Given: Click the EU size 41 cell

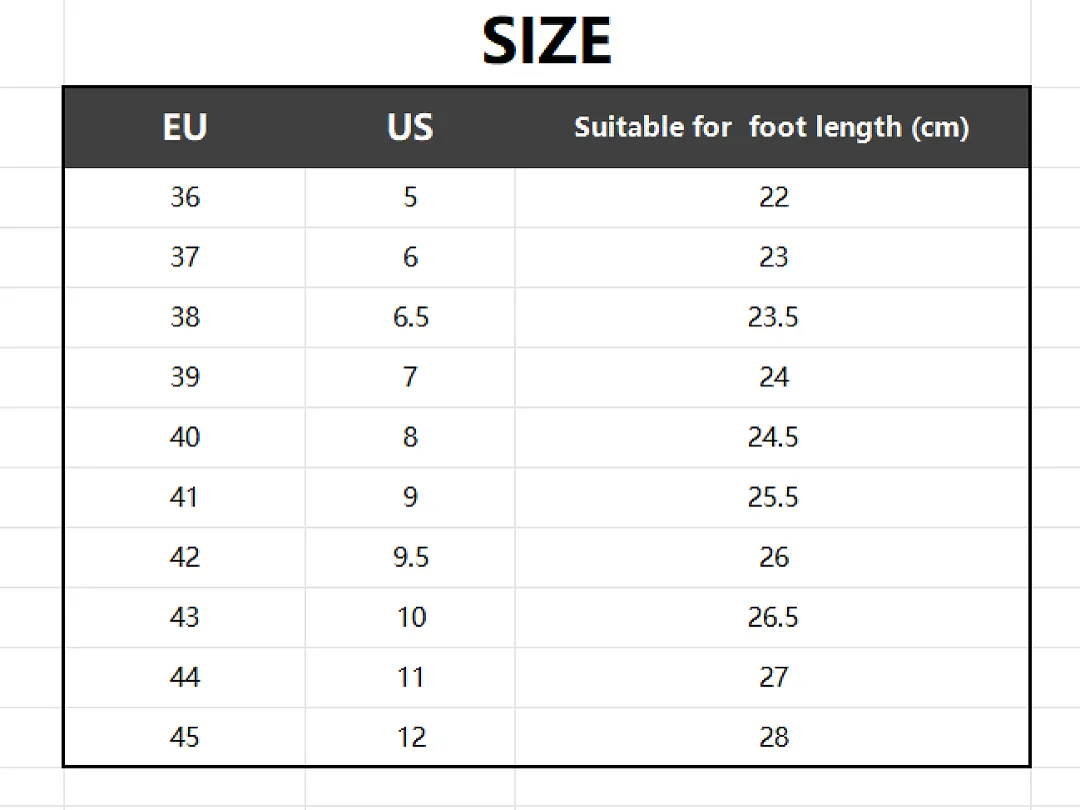Looking at the screenshot, I should pyautogui.click(x=185, y=497).
